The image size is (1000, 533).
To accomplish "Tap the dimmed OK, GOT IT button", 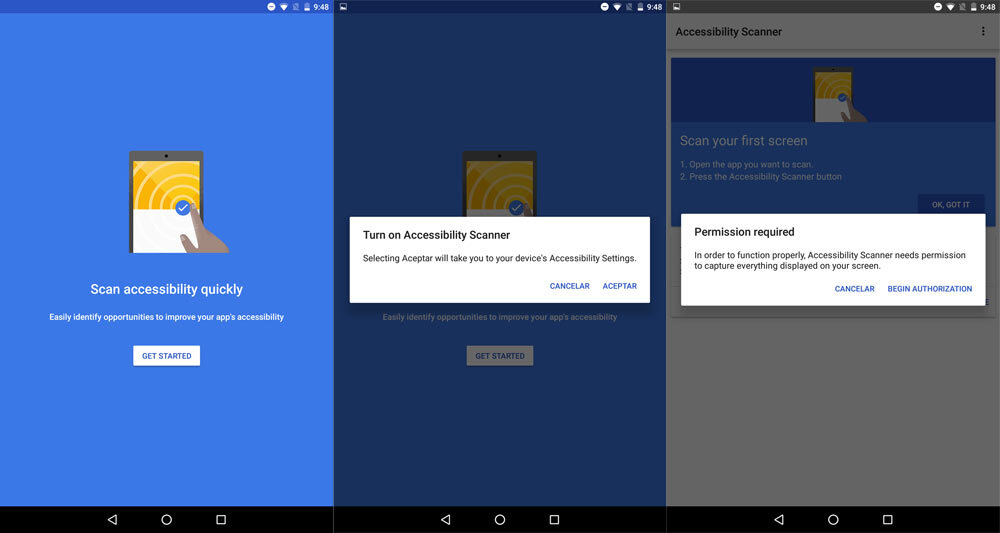I will (950, 205).
